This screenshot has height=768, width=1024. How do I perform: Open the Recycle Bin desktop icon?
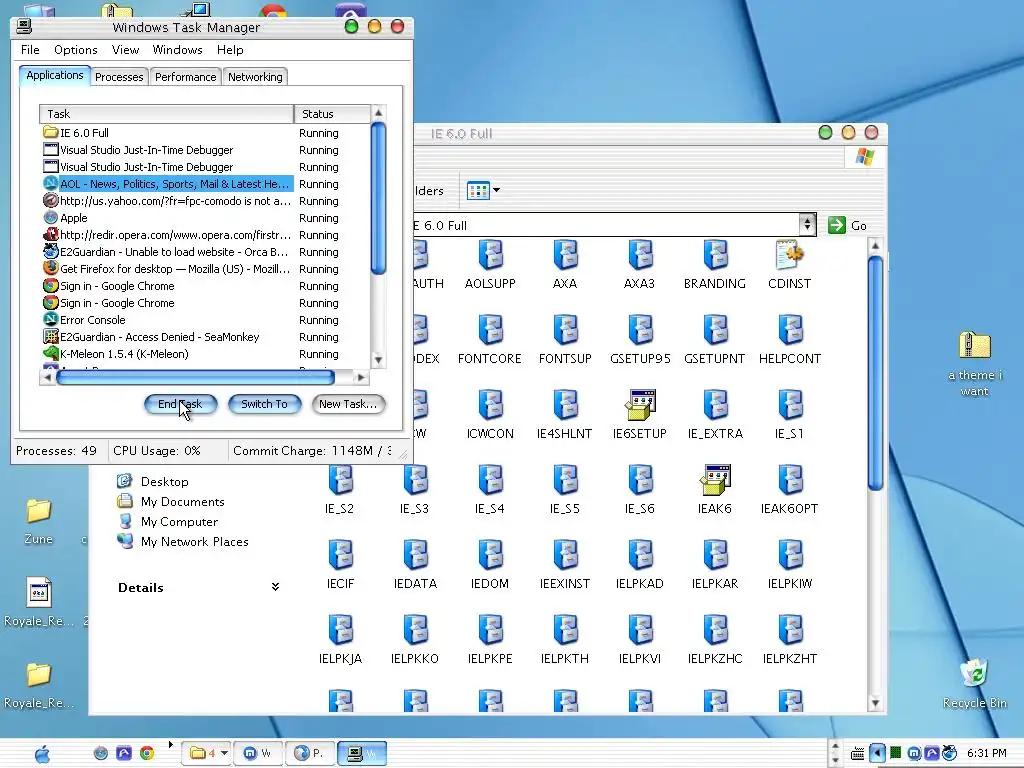point(974,684)
